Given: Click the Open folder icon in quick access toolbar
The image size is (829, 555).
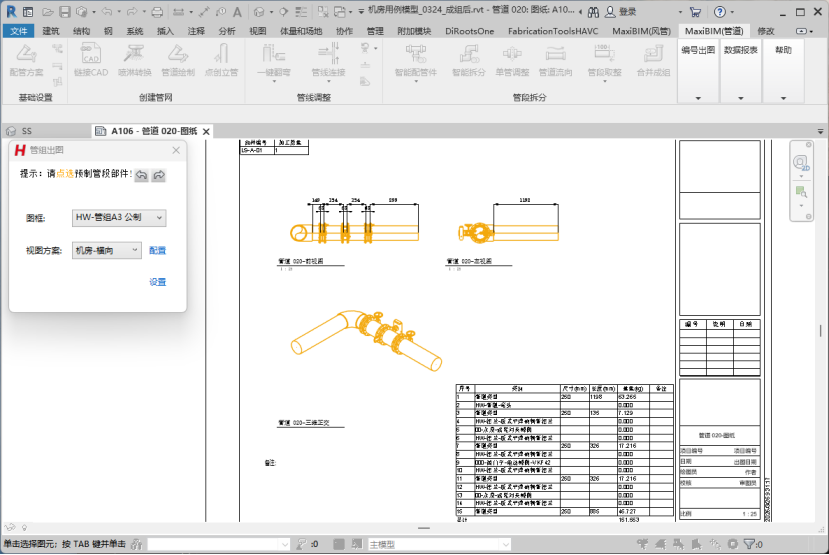Looking at the screenshot, I should [48, 12].
